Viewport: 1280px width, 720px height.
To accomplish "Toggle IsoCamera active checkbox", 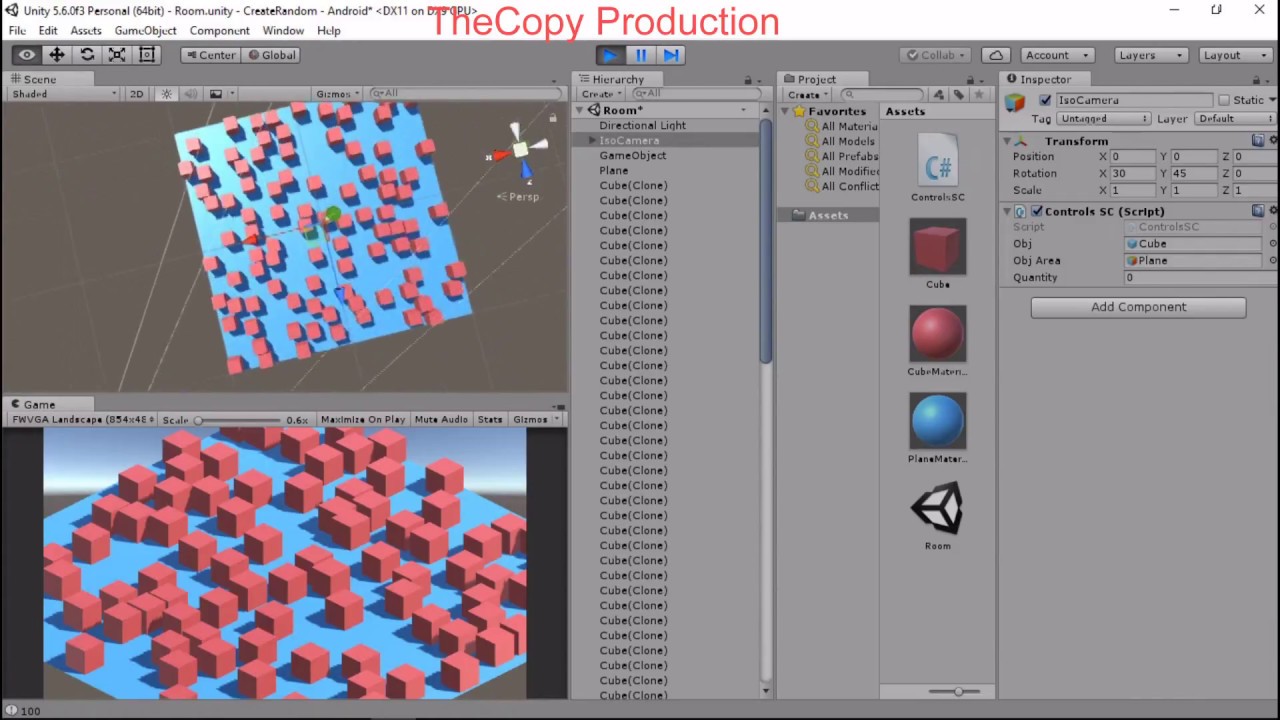I will point(1045,100).
